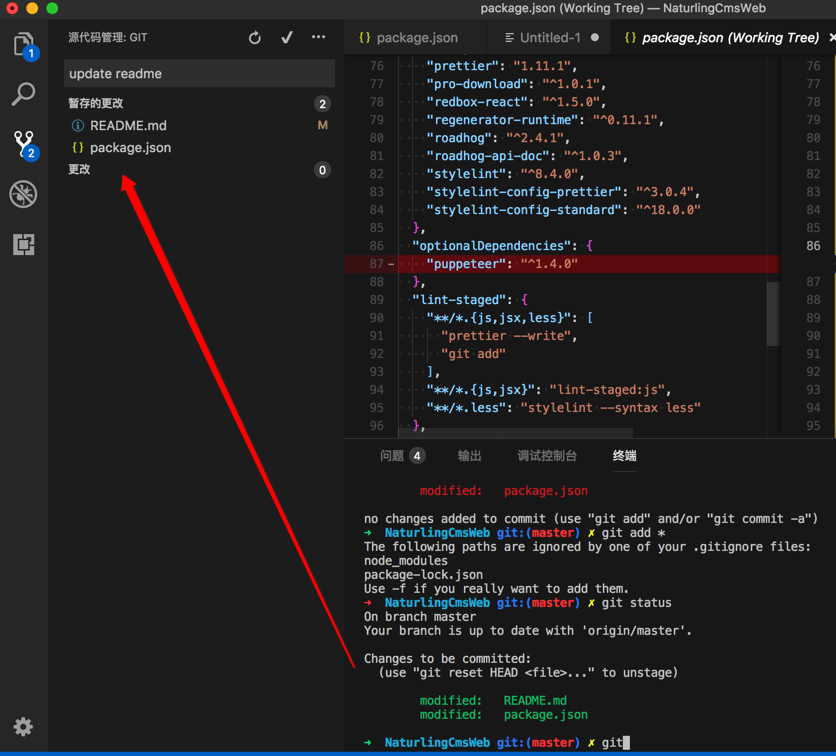Click the diff editor vertical scrollbar thumb
This screenshot has width=836, height=756.
coord(773,313)
